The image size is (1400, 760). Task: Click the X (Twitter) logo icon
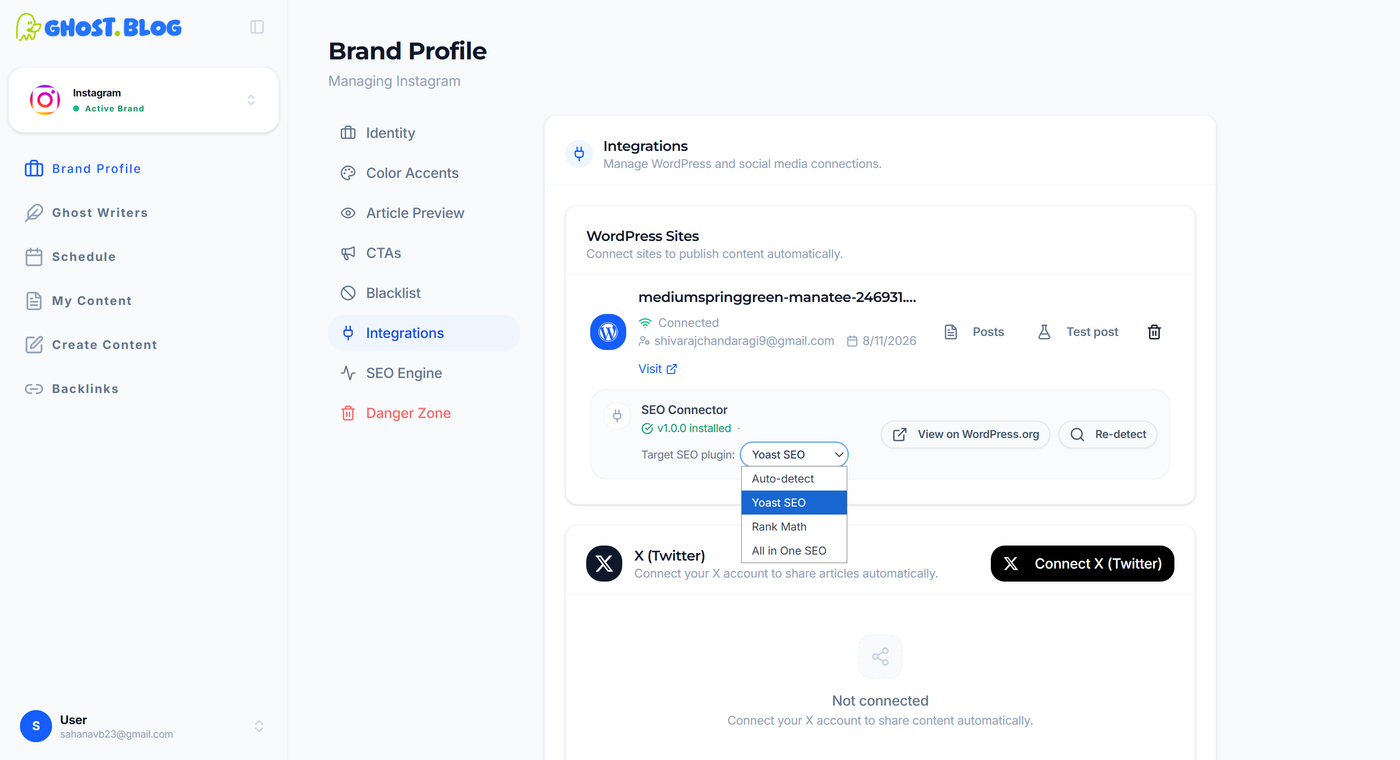(x=604, y=563)
